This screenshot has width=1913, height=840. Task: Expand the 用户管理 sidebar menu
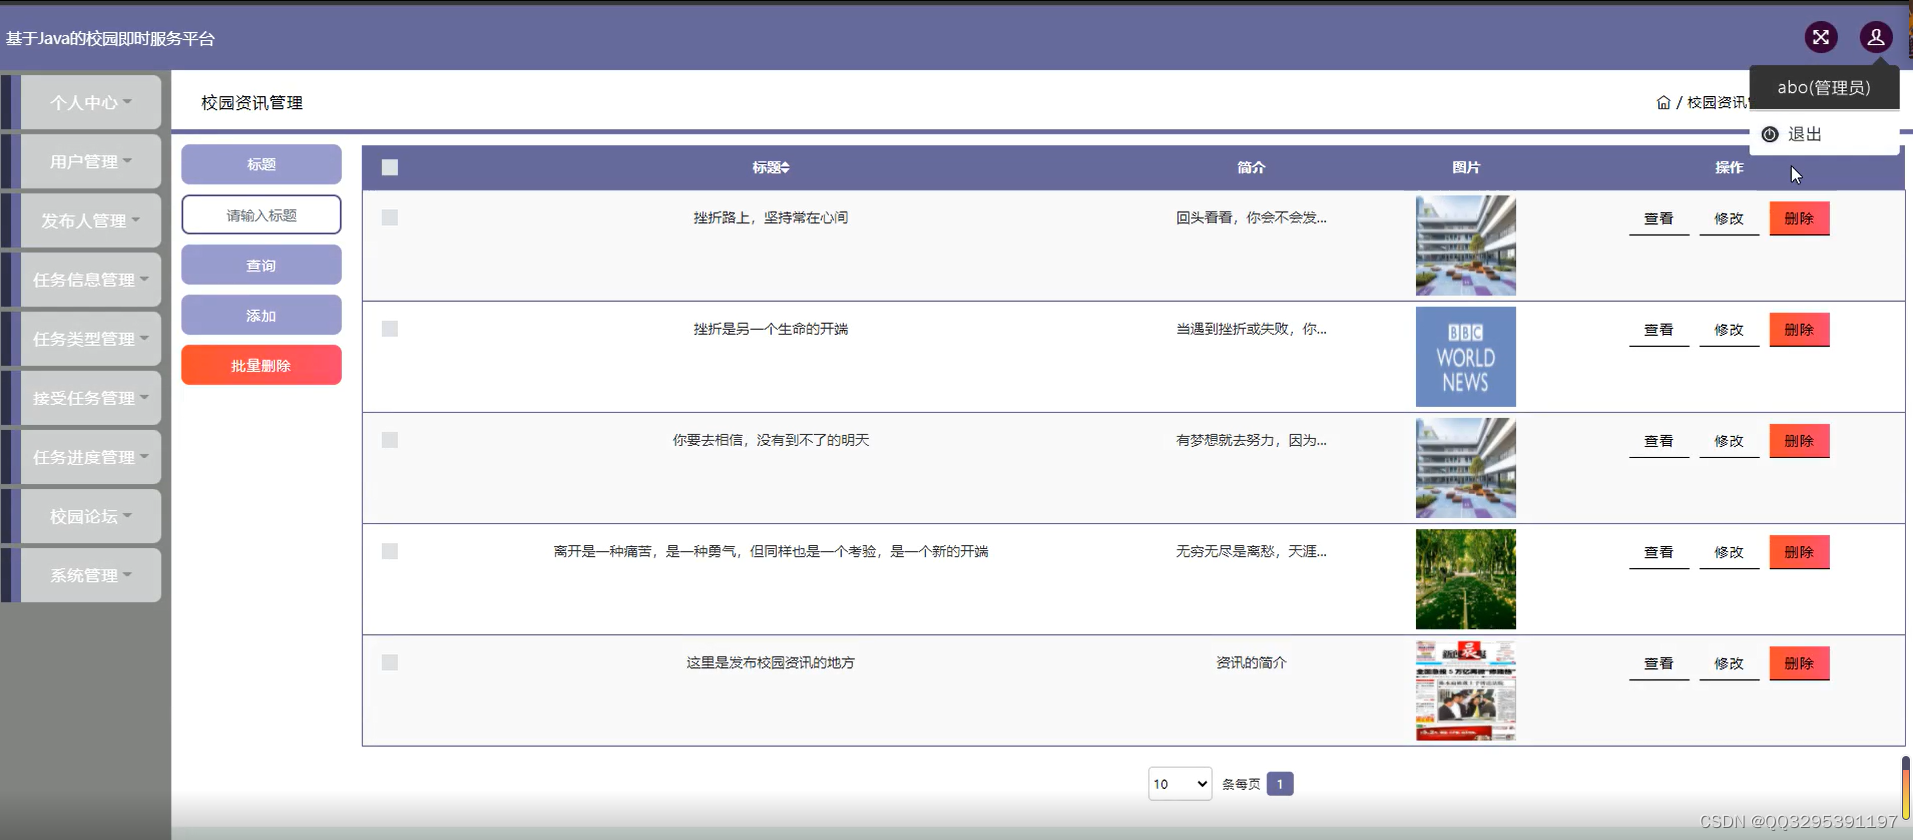coord(91,161)
